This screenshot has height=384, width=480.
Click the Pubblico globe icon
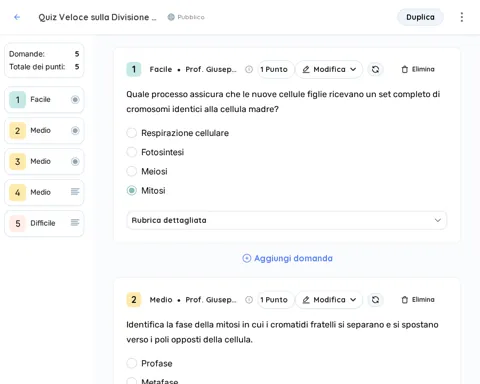coord(171,17)
